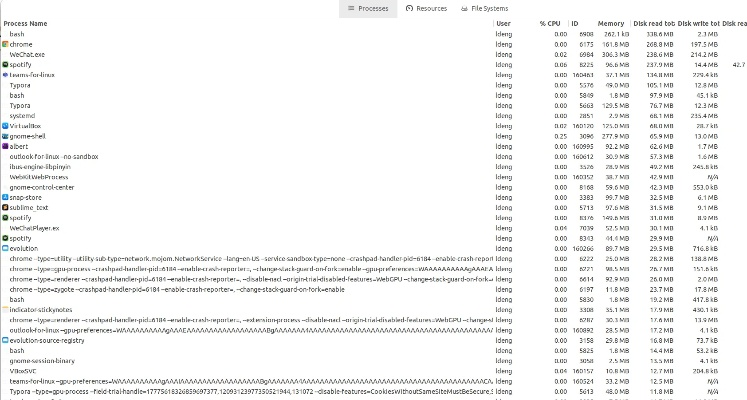
Task: Click the chrome process icon
Action: (5, 44)
